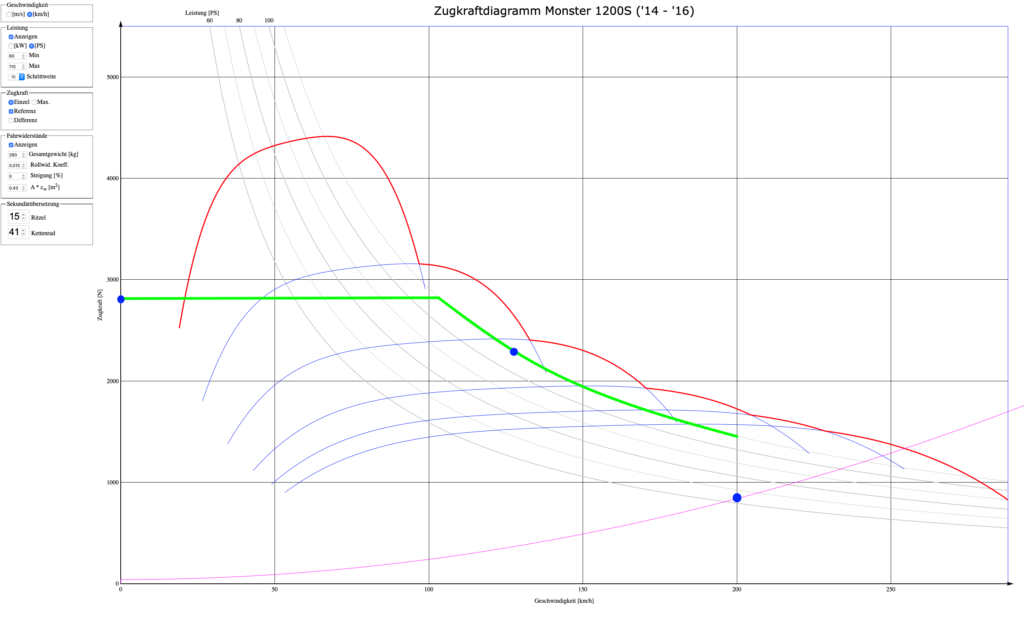This screenshot has width=1024, height=618.
Task: Click the Max power input field
Action: click(x=17, y=66)
